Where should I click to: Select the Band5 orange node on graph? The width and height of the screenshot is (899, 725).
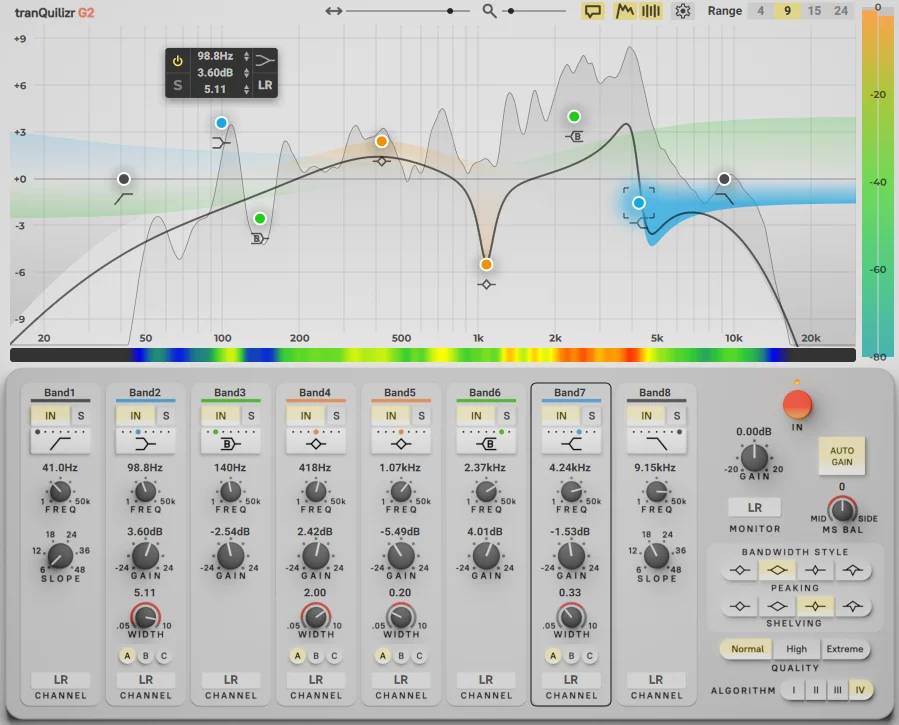(x=486, y=264)
